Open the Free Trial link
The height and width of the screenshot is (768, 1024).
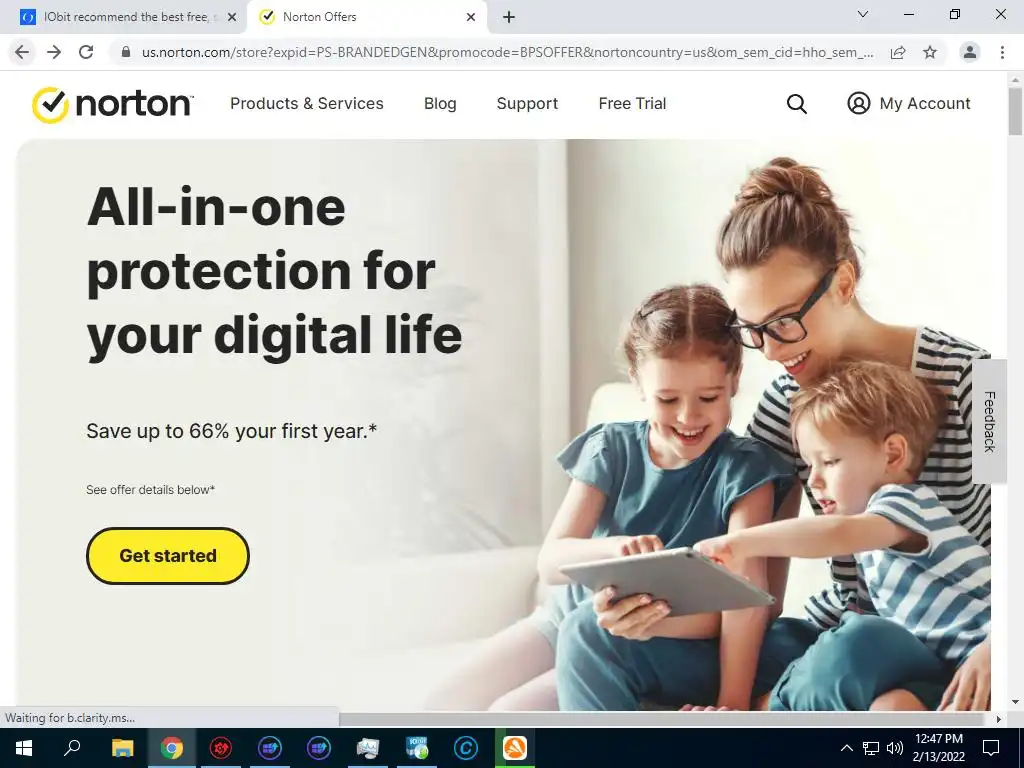pyautogui.click(x=632, y=104)
